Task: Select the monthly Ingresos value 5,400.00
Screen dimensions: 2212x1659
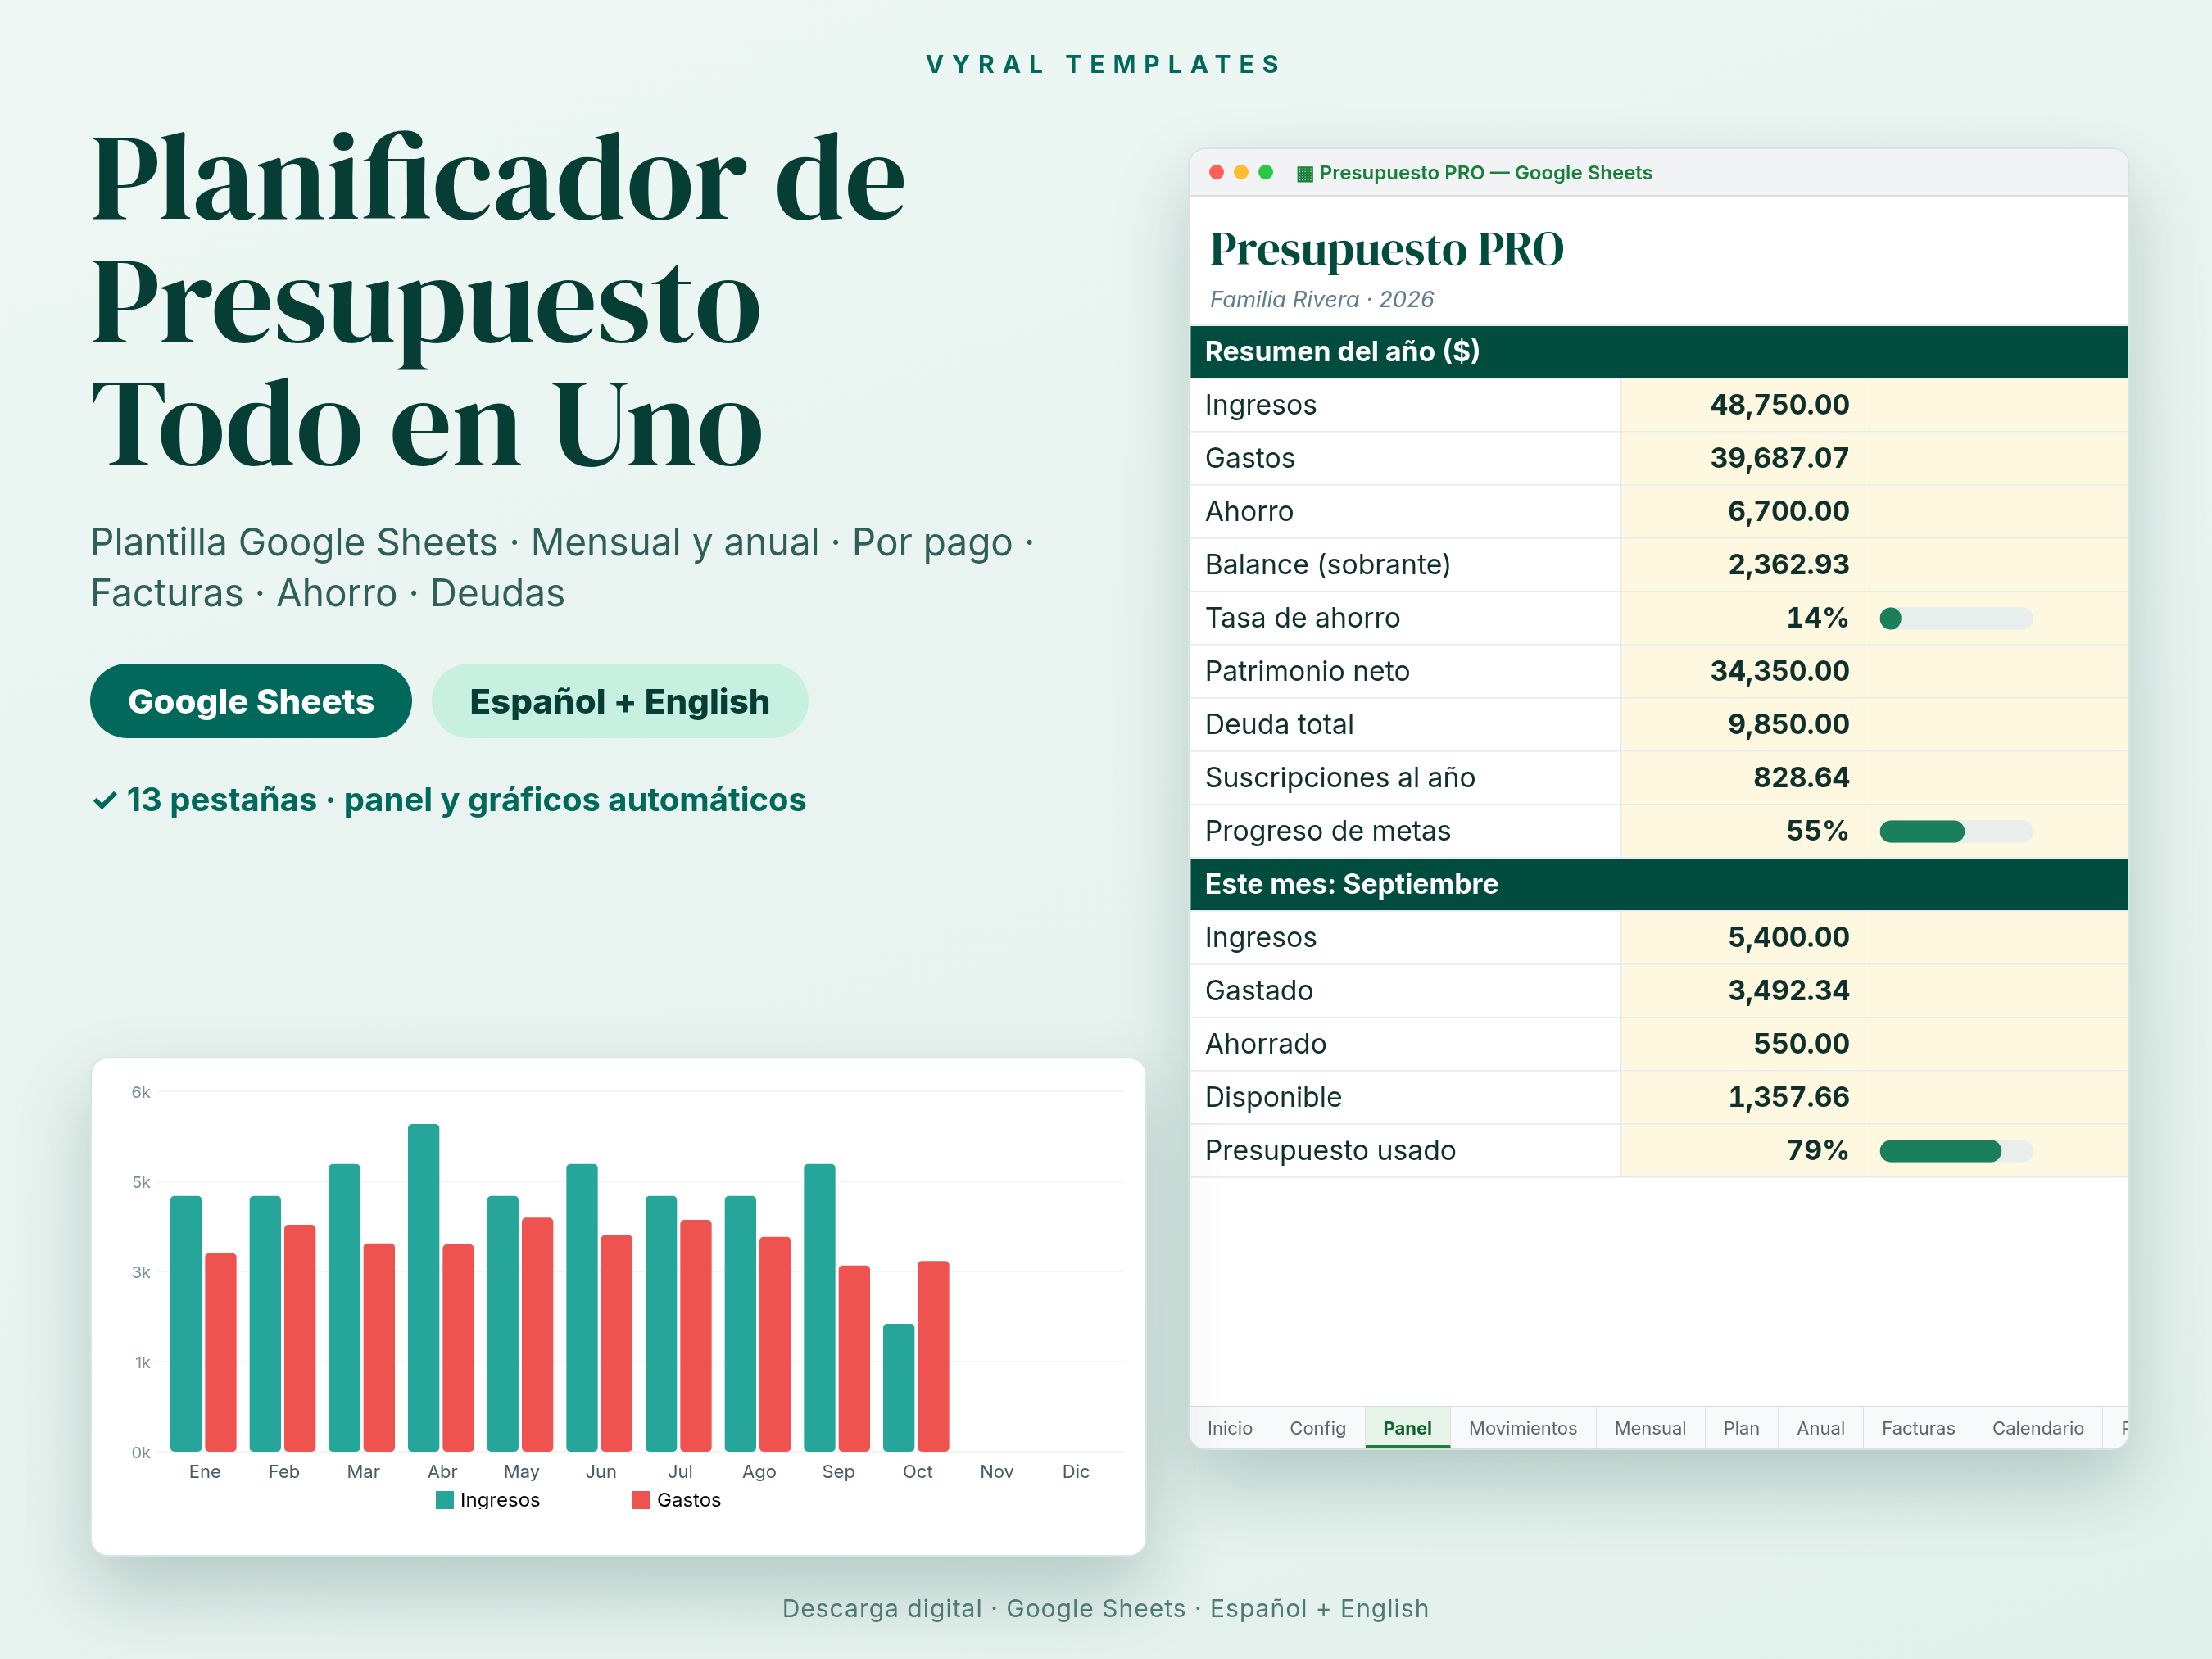Action: click(1788, 937)
